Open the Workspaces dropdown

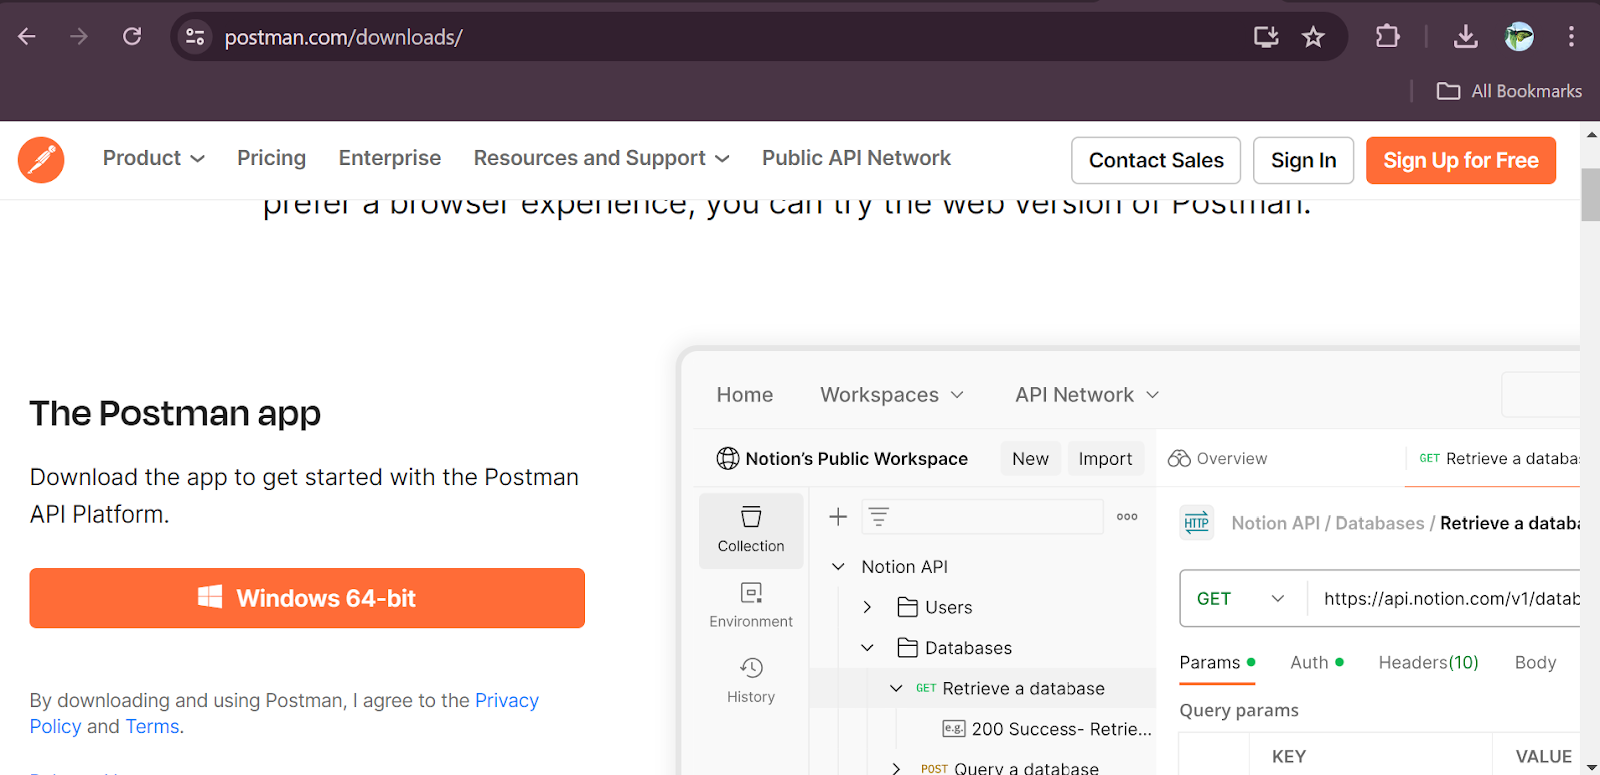click(892, 395)
